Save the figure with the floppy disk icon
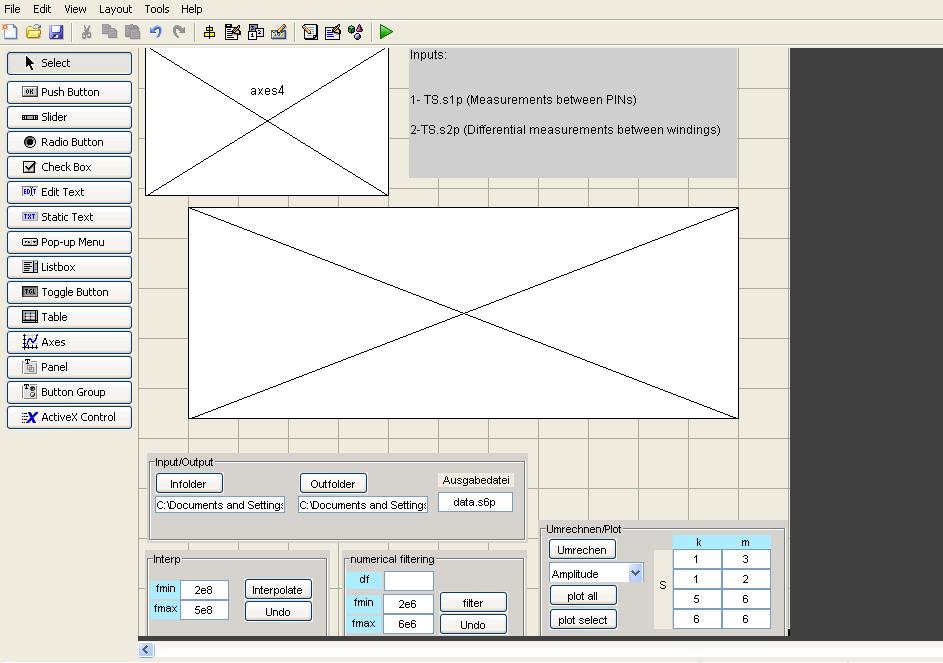This screenshot has width=943, height=663. pos(56,32)
